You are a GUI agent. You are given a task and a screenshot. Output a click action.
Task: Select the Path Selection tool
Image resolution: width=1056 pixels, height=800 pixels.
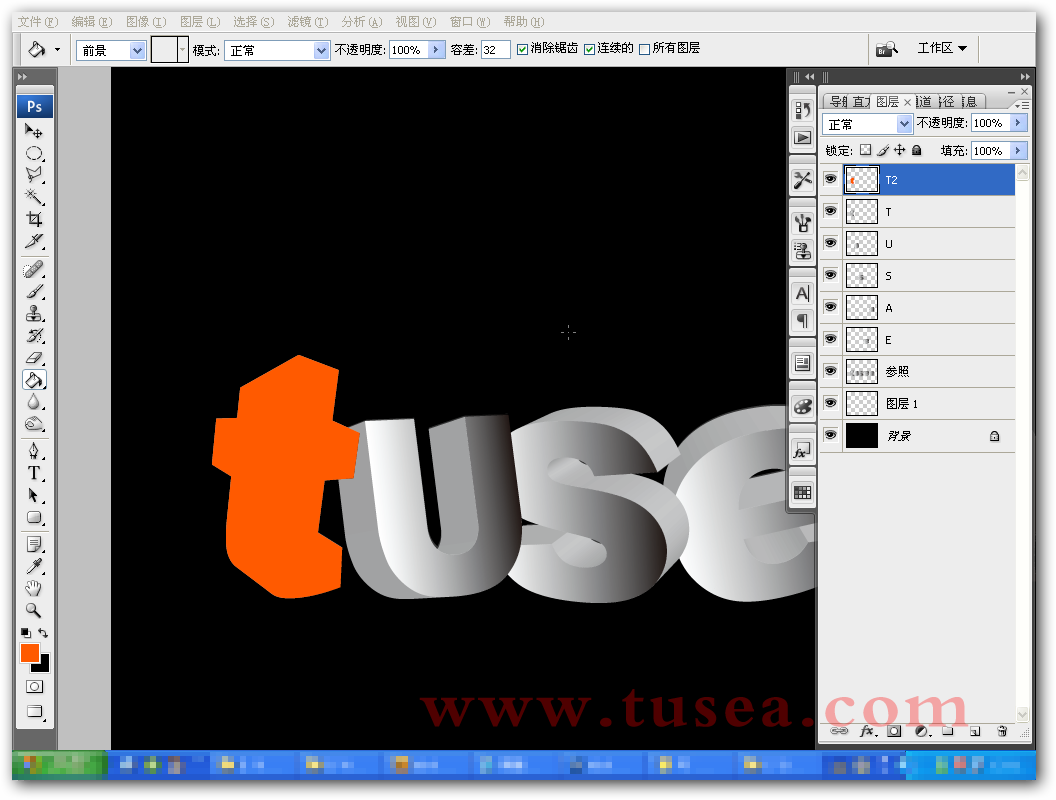(x=34, y=496)
